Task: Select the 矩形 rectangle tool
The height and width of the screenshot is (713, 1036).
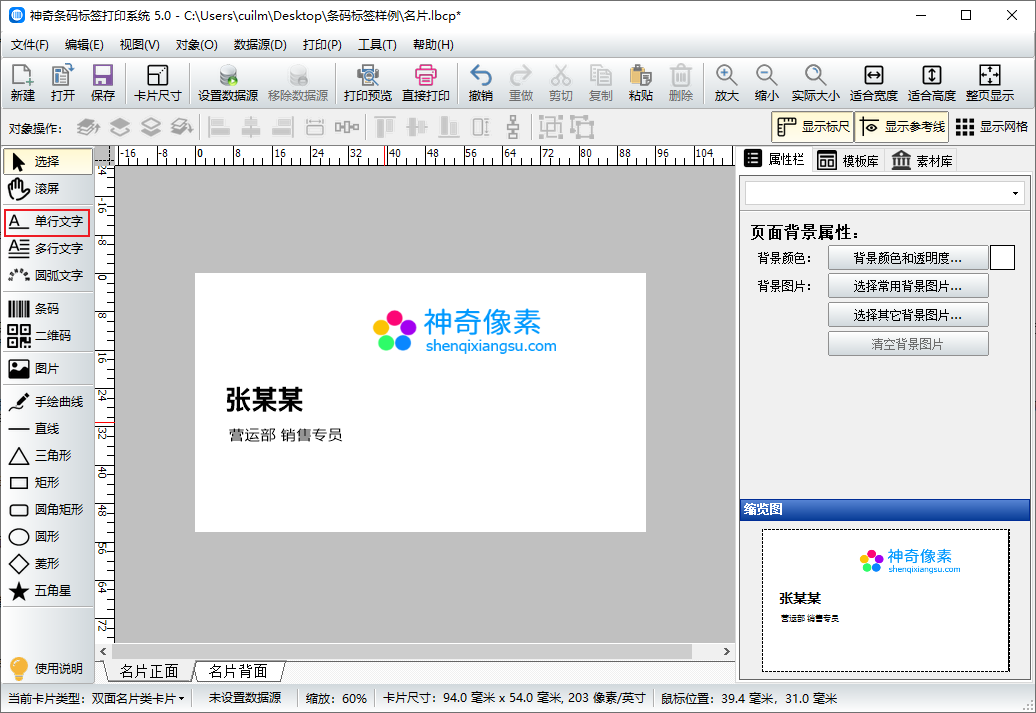Action: pyautogui.click(x=46, y=483)
